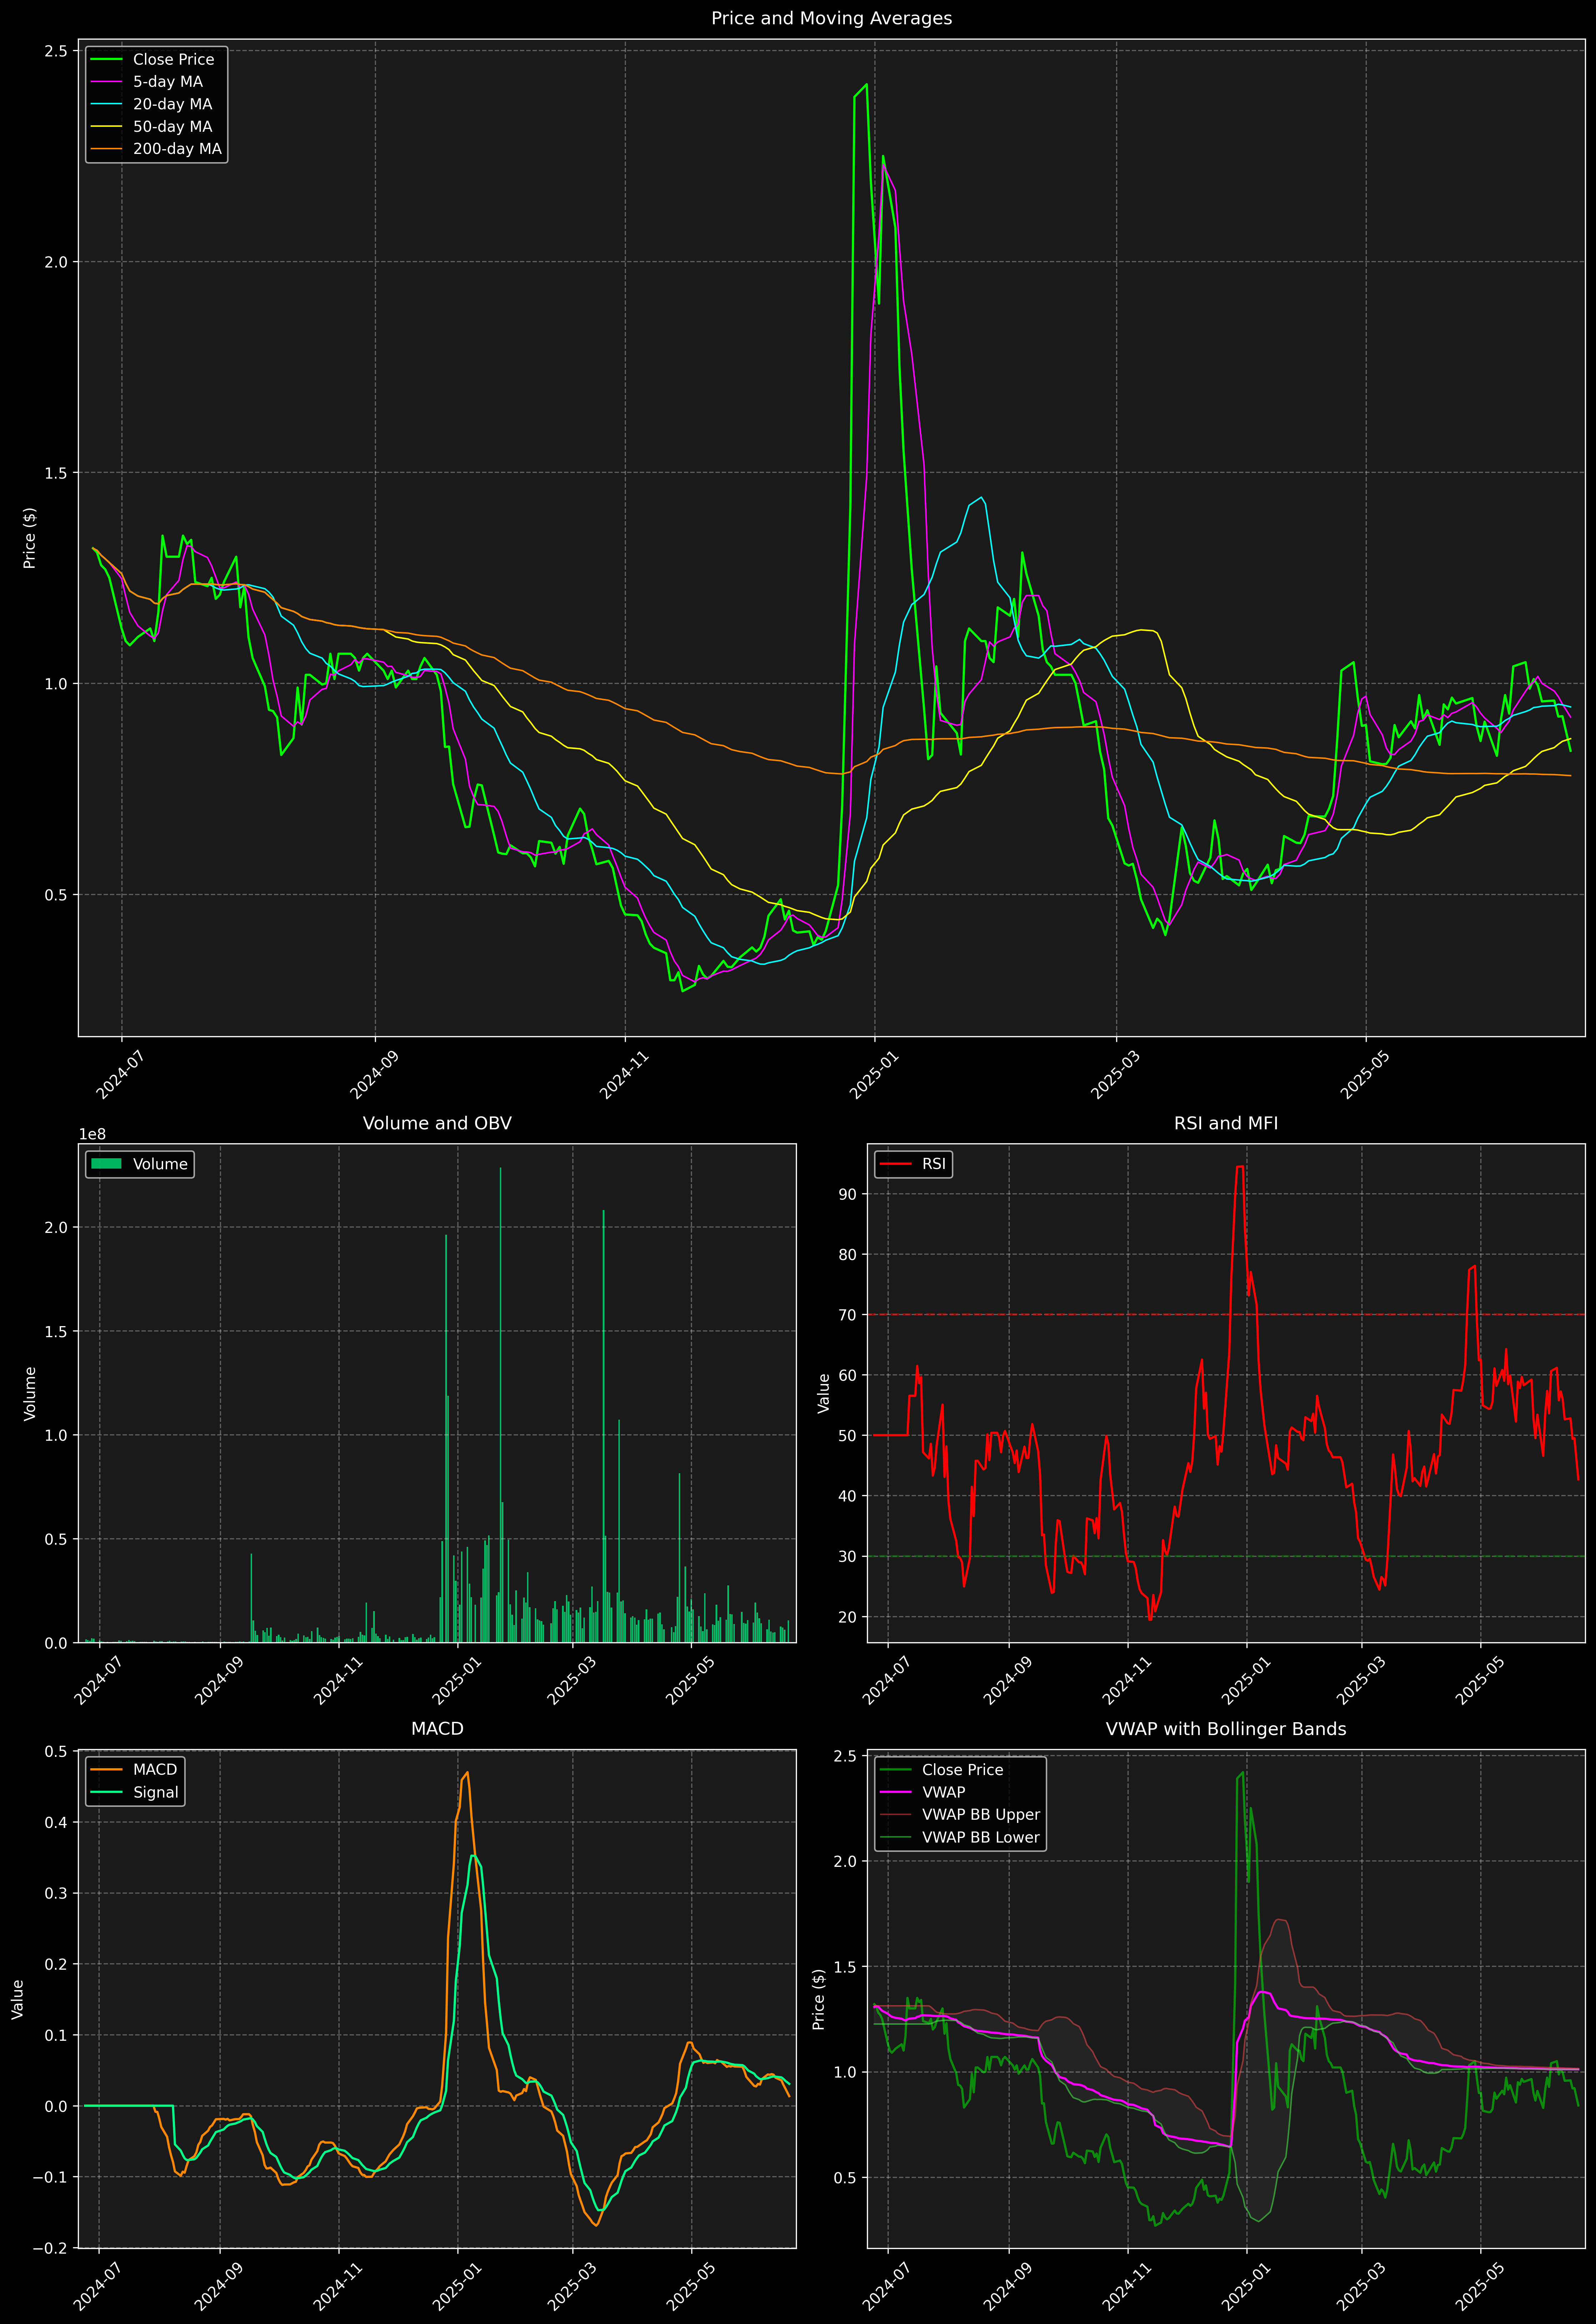This screenshot has height=2324, width=1596.
Task: Click the green Volume swatch in volume legend
Action: 106,1164
